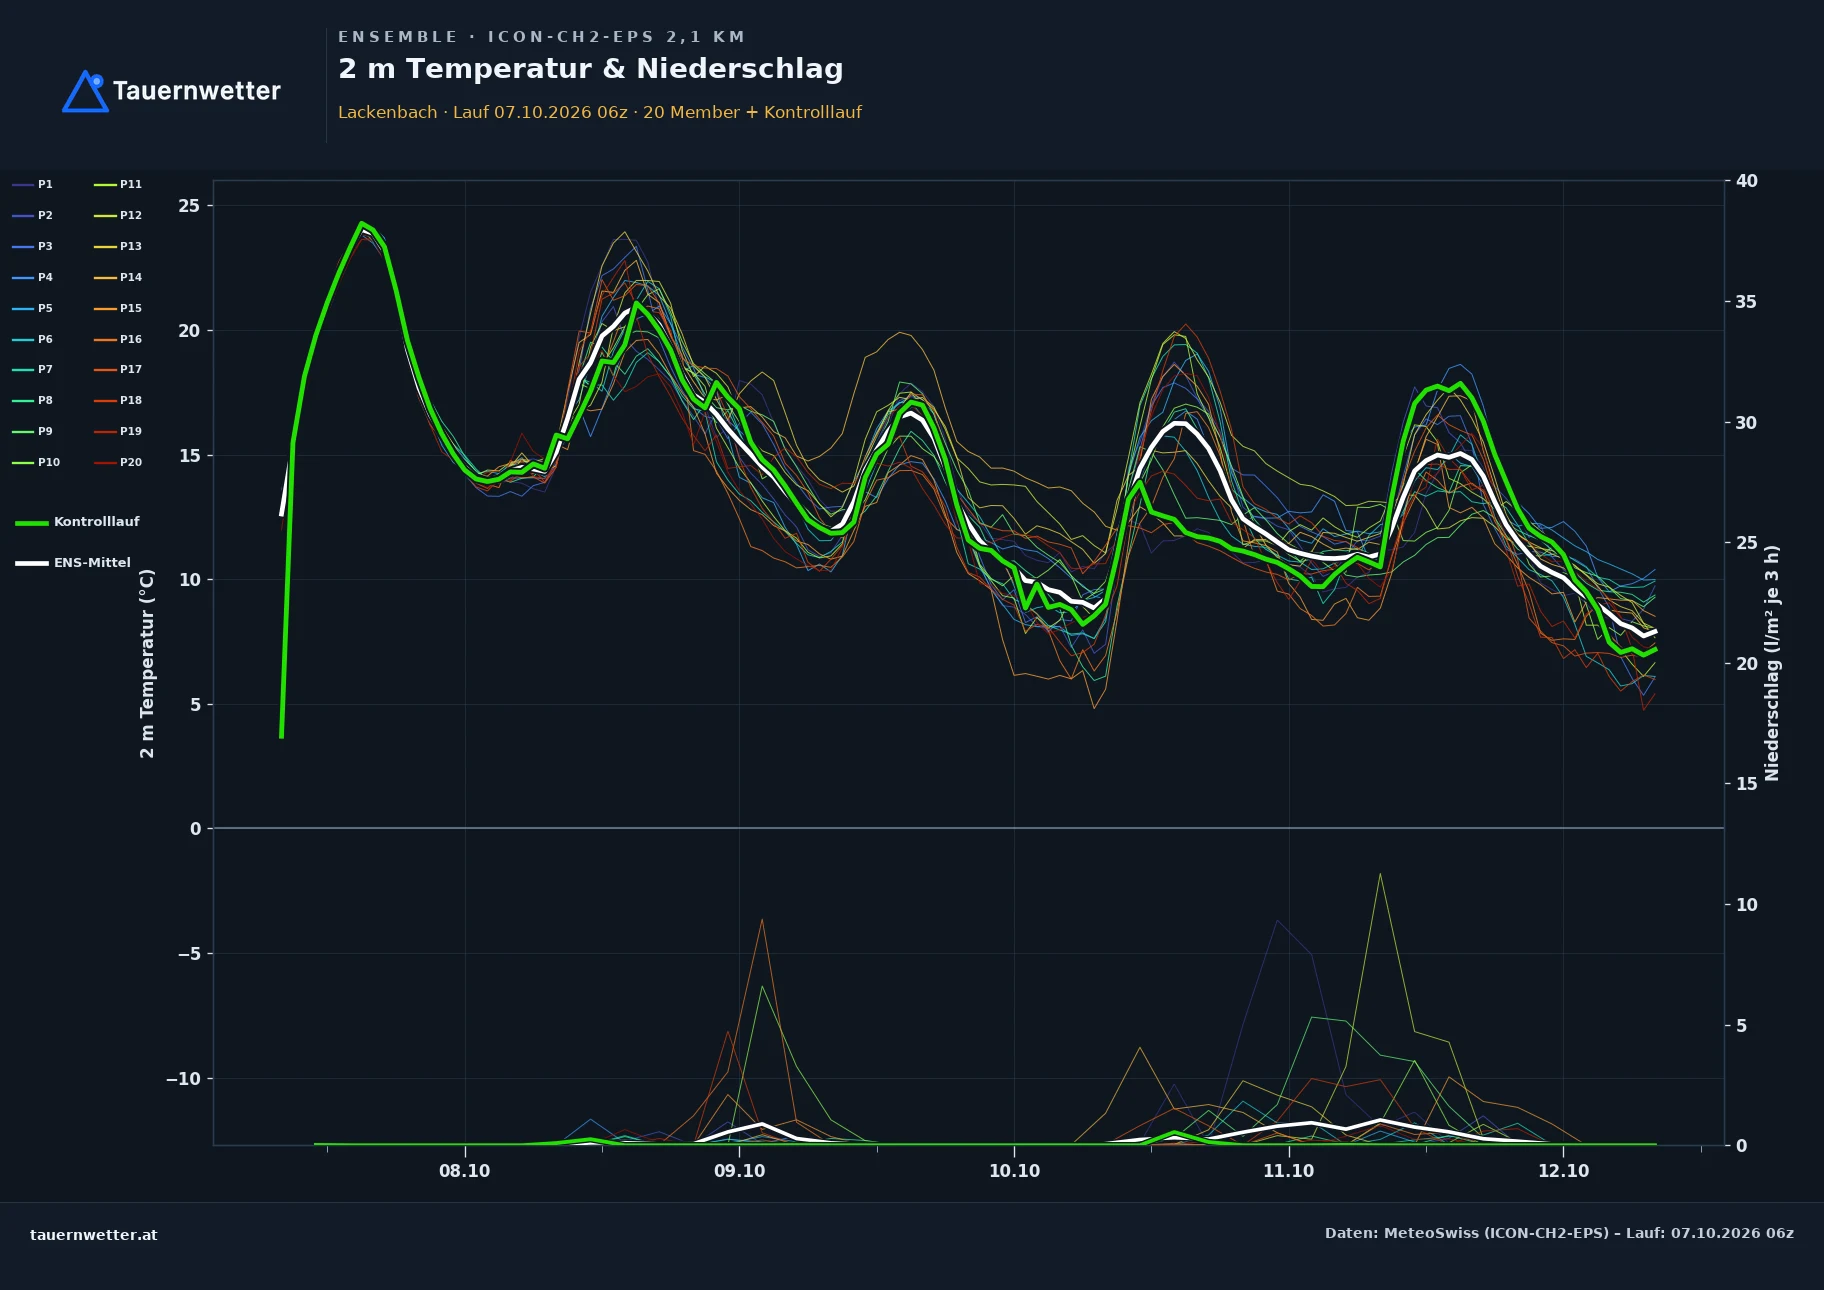This screenshot has width=1824, height=1290.
Task: Click the '2 m Temperatur (°C)' axis title
Action: (x=147, y=663)
